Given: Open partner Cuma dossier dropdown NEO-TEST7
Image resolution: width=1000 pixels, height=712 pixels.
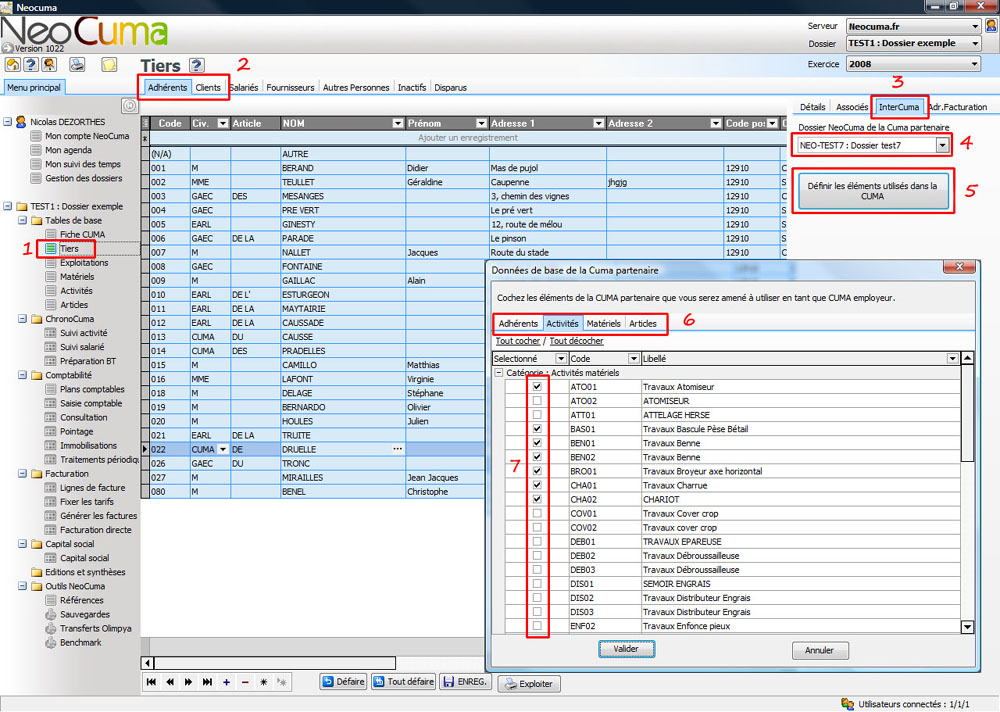Looking at the screenshot, I should tap(942, 145).
